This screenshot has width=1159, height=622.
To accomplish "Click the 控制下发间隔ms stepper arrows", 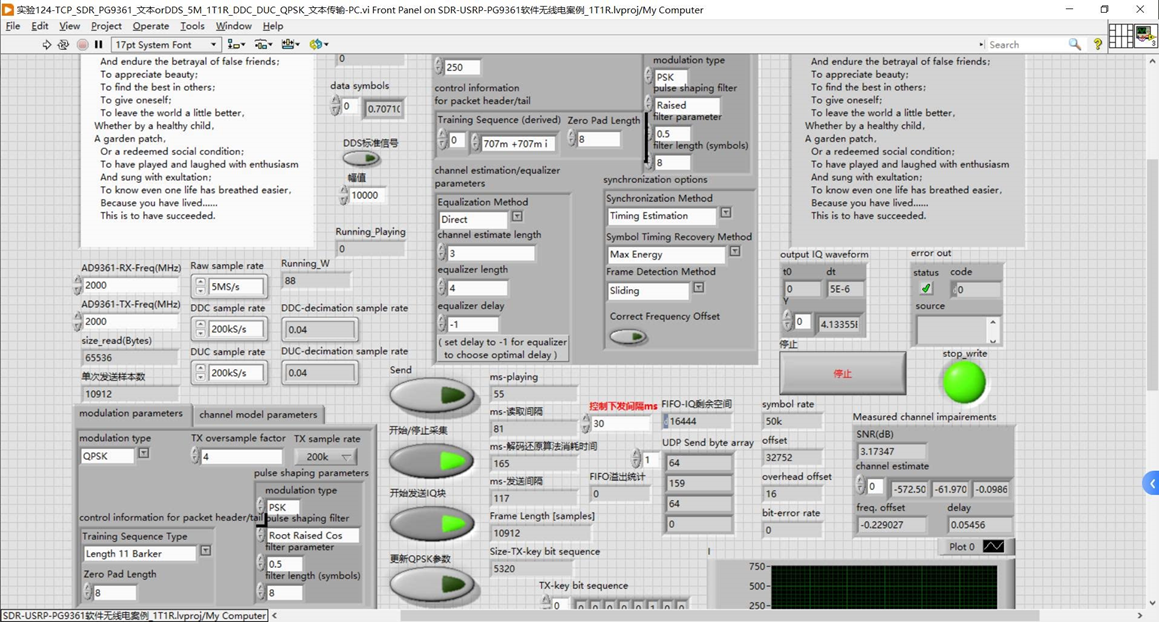I will (x=586, y=424).
